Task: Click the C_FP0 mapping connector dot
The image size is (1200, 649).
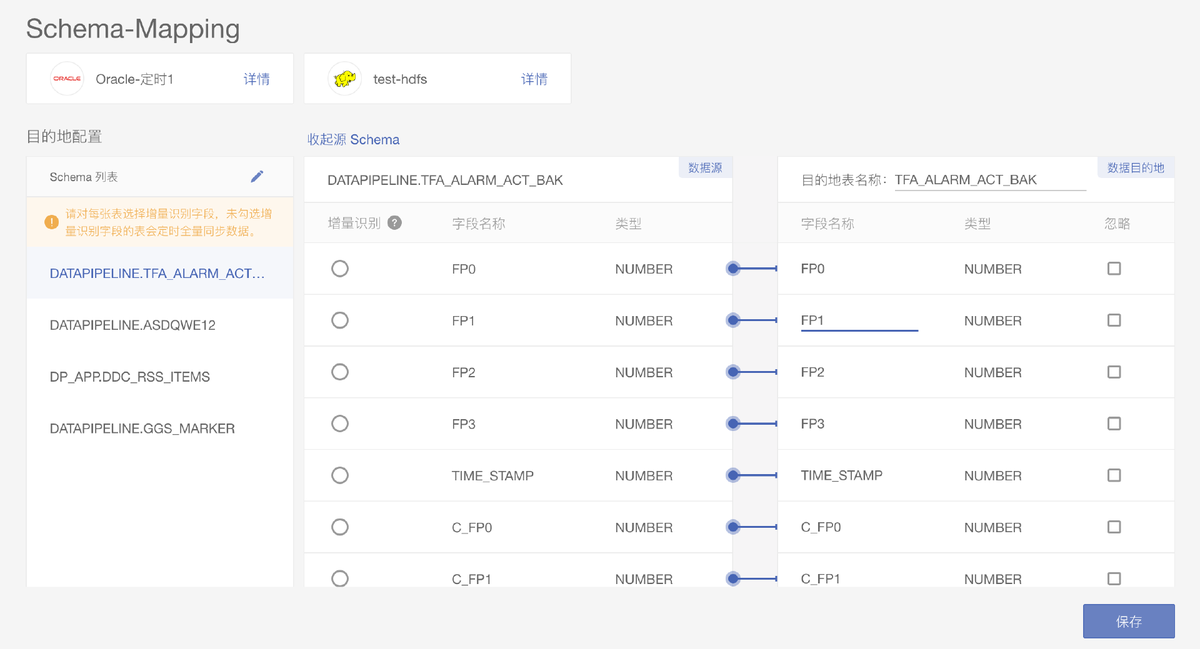Action: tap(733, 527)
